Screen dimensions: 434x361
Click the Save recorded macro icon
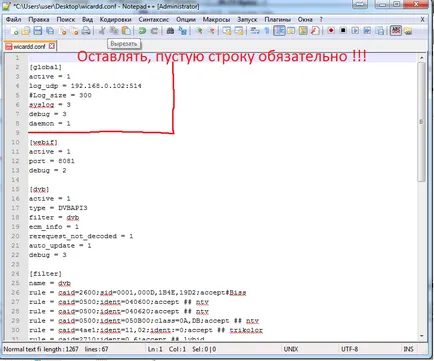click(x=379, y=31)
